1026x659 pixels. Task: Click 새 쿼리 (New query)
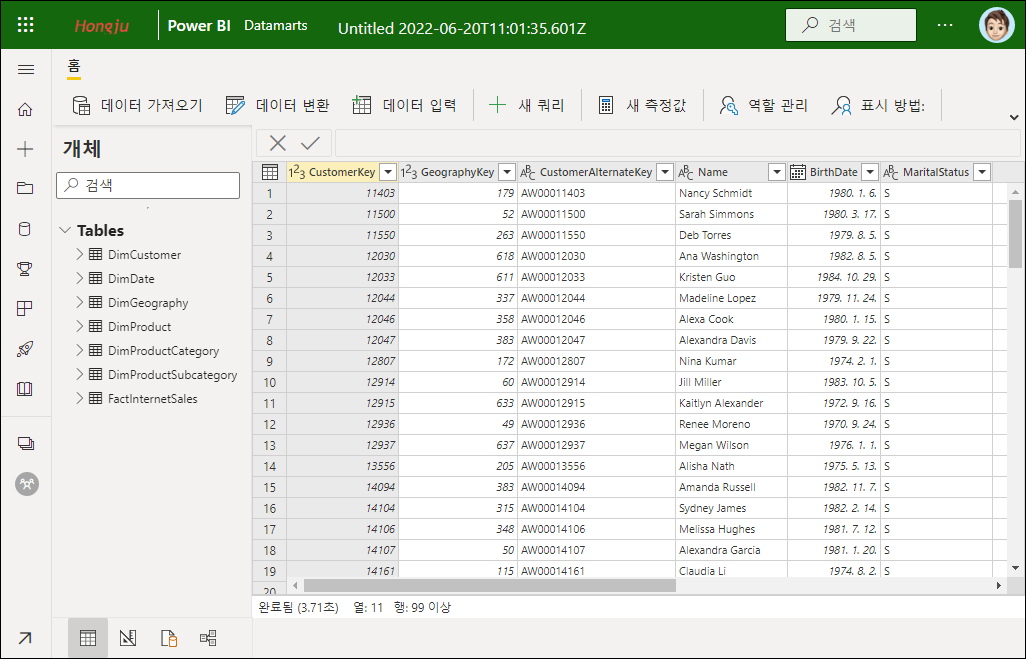pyautogui.click(x=526, y=105)
